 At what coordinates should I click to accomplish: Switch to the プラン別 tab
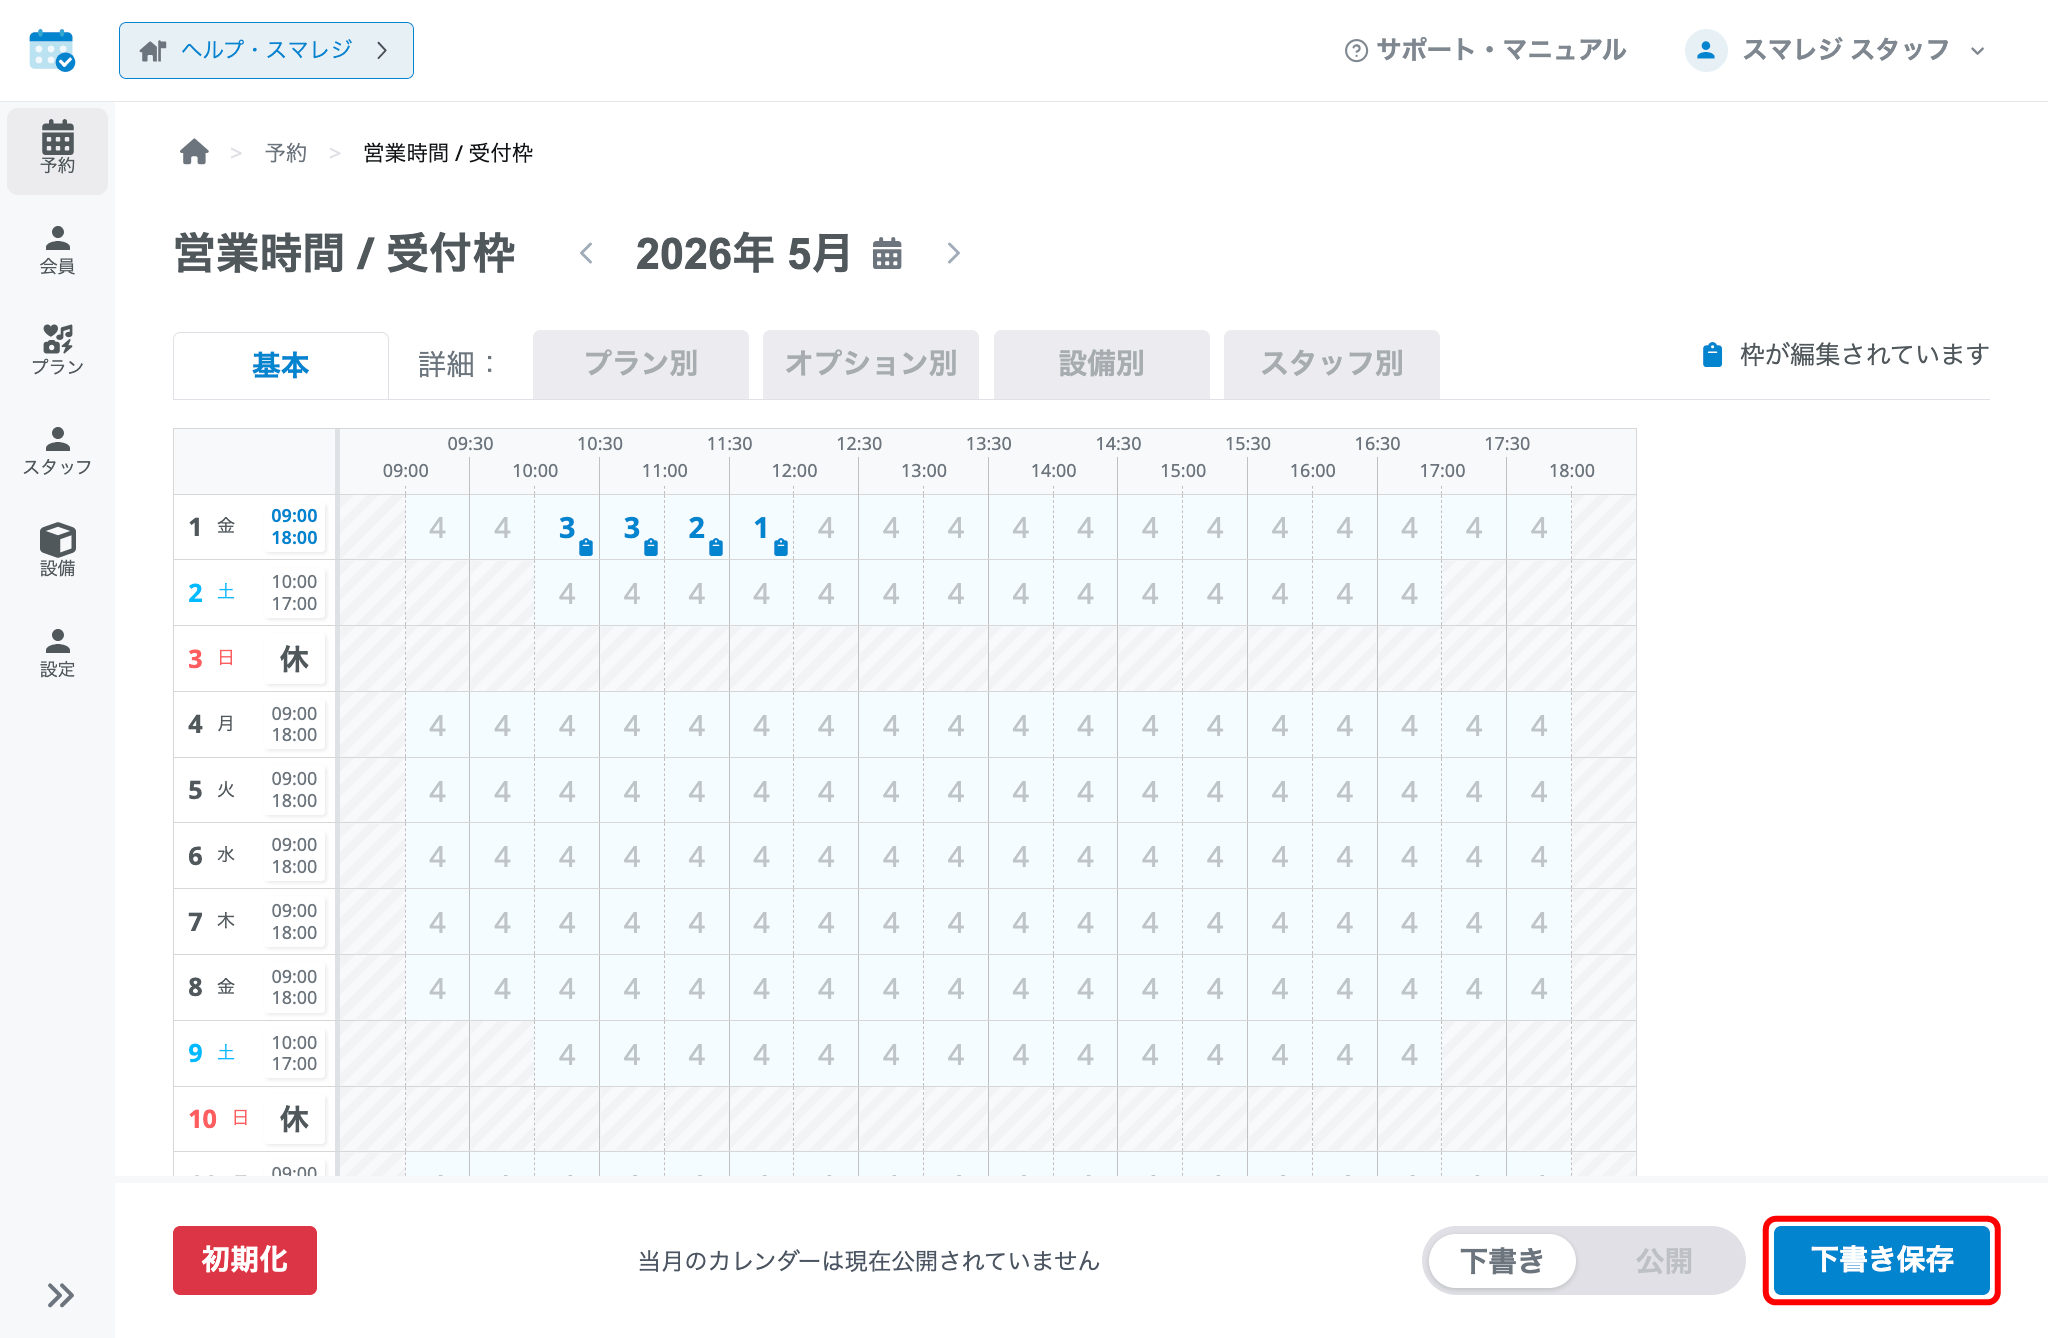pyautogui.click(x=641, y=364)
